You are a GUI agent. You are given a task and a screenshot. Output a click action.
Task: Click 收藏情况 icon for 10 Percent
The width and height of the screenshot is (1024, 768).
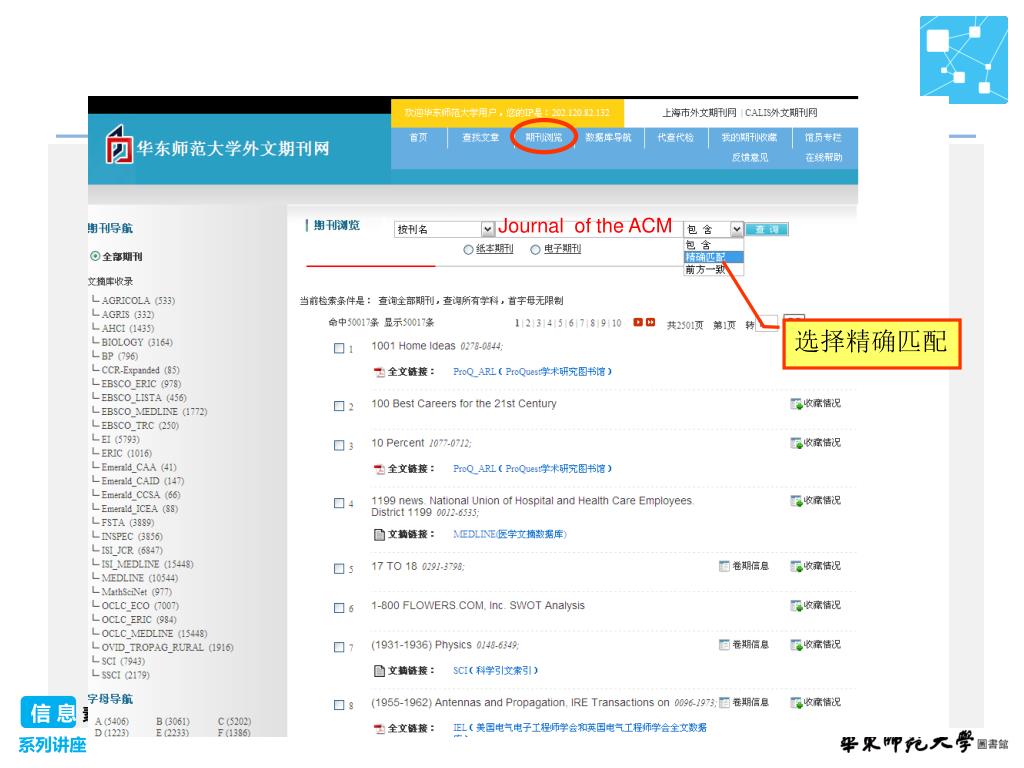(796, 443)
